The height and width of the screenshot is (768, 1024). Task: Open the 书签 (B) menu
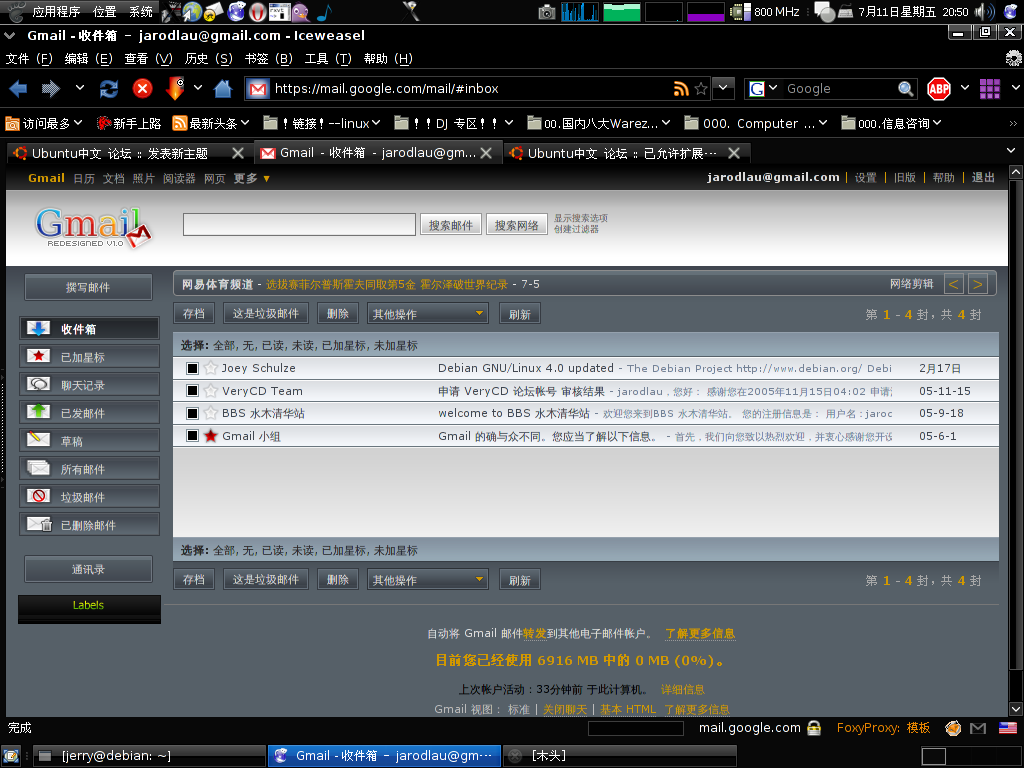point(268,59)
